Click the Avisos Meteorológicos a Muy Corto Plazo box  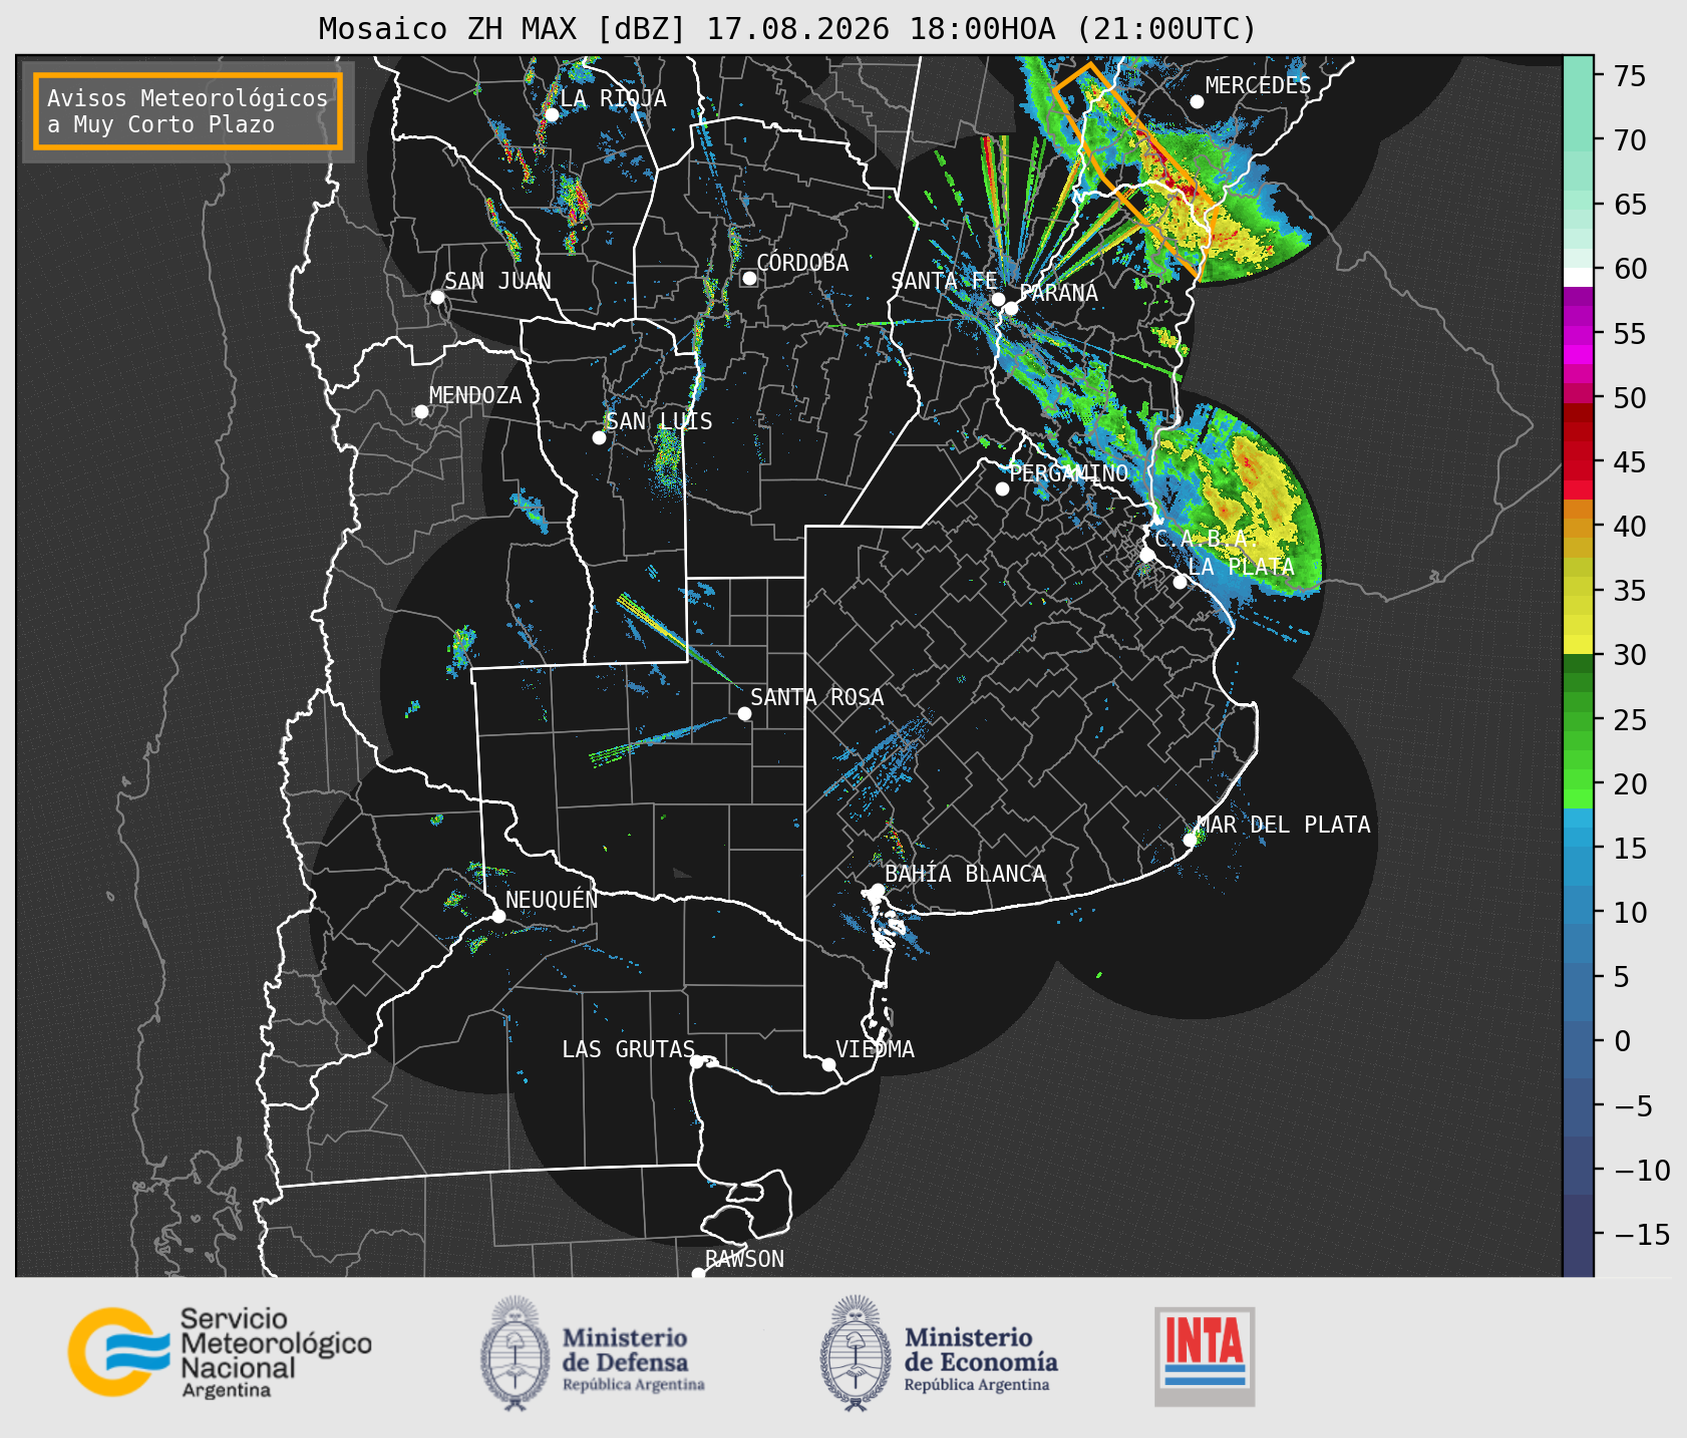188,111
